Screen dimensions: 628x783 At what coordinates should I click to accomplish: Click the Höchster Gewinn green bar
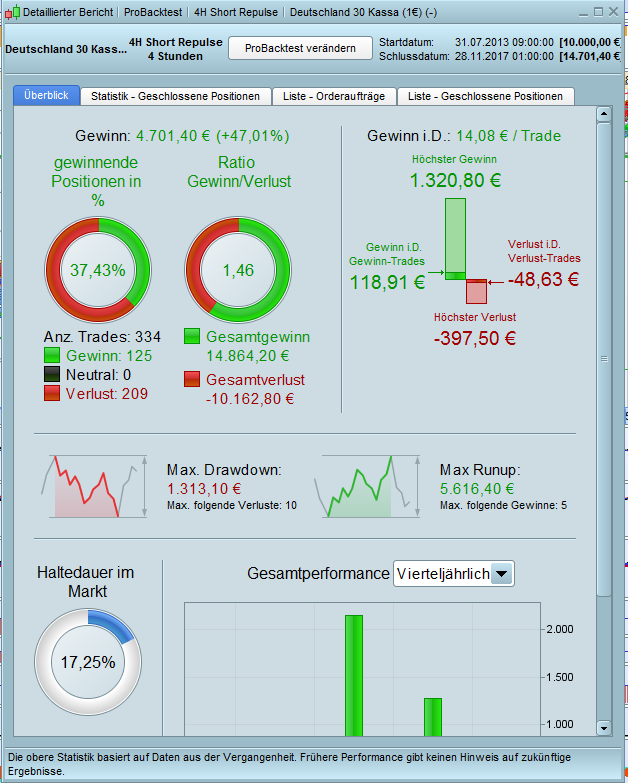pyautogui.click(x=455, y=239)
